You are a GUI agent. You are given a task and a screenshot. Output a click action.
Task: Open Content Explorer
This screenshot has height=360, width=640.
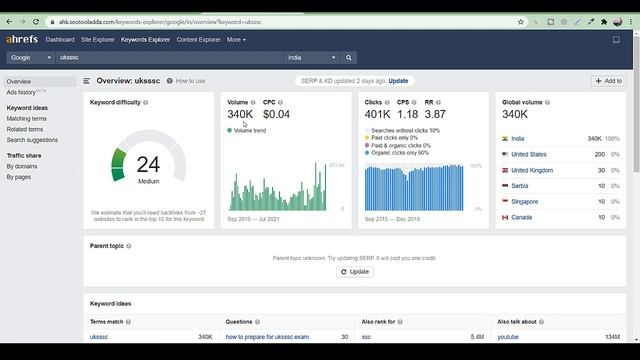pyautogui.click(x=198, y=40)
